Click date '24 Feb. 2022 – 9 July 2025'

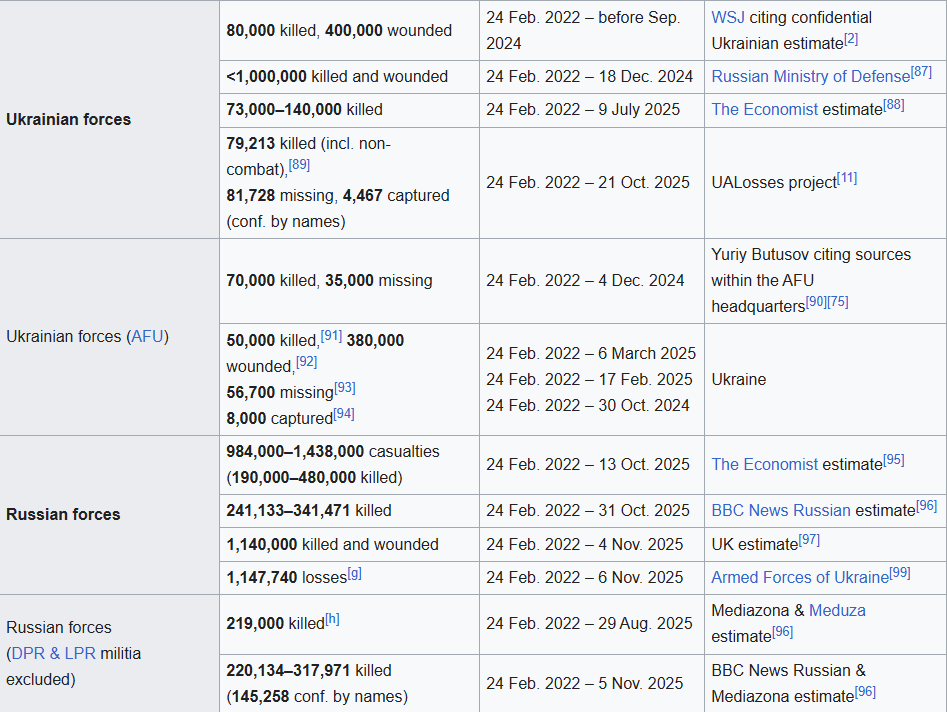tap(583, 110)
